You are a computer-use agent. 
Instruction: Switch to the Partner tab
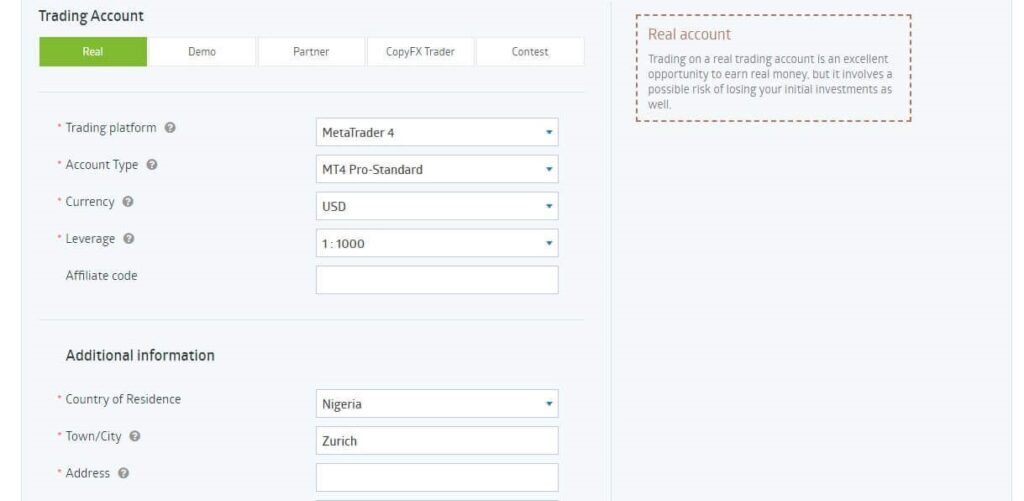coord(311,52)
